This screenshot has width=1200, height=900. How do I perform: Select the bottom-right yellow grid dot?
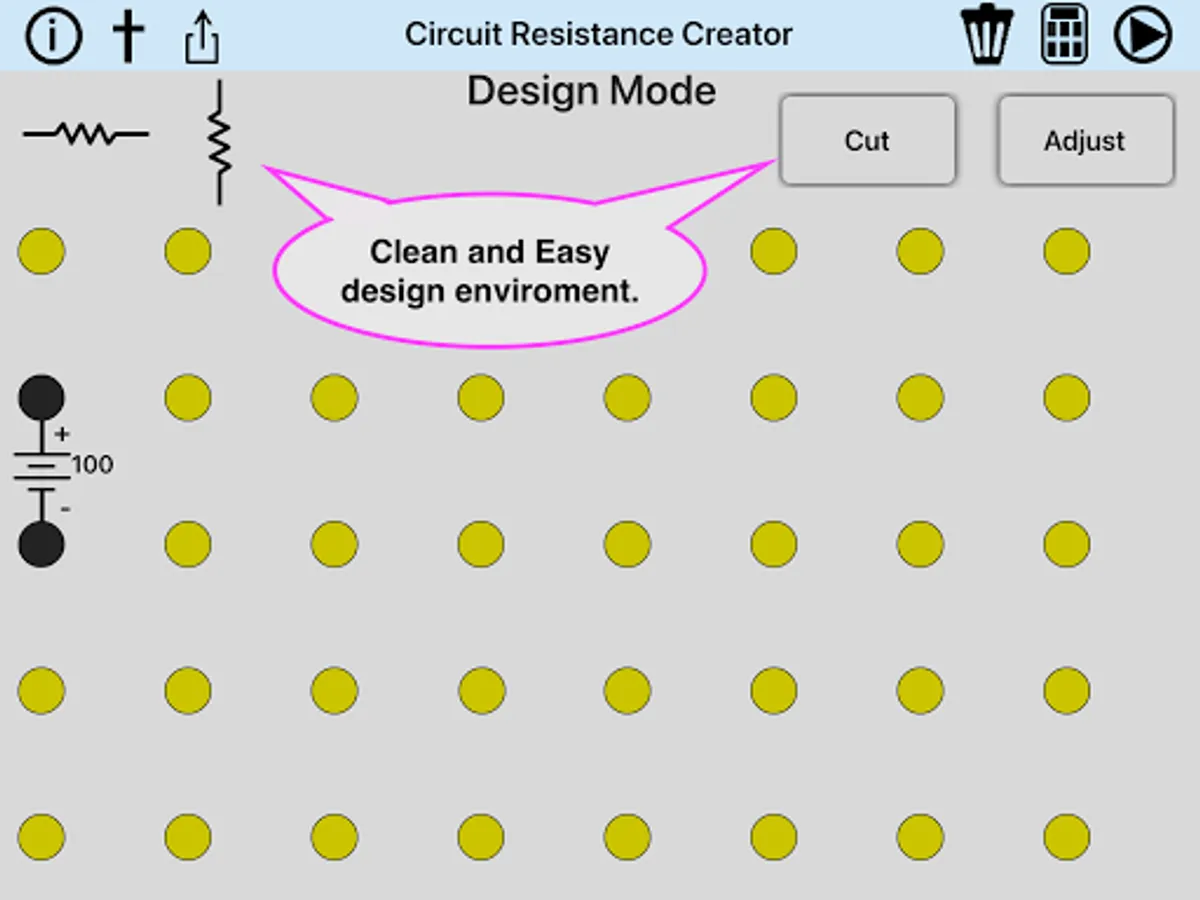point(1065,836)
